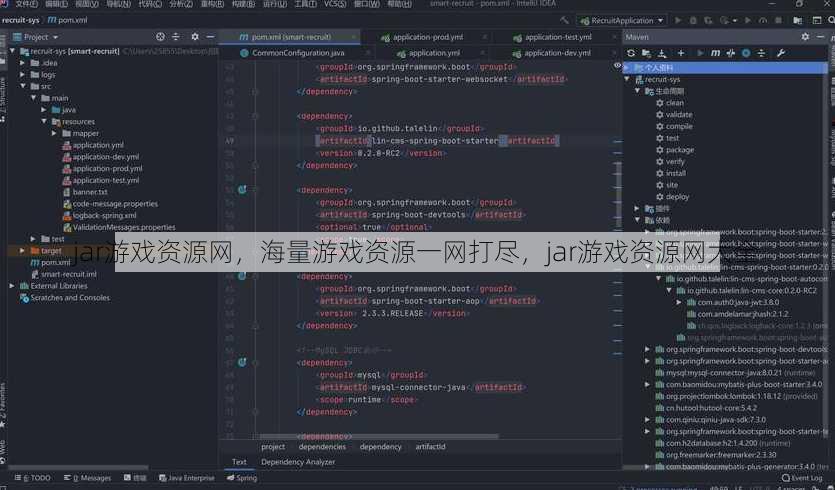Expand External Libraries node
The height and width of the screenshot is (490, 835).
12,285
